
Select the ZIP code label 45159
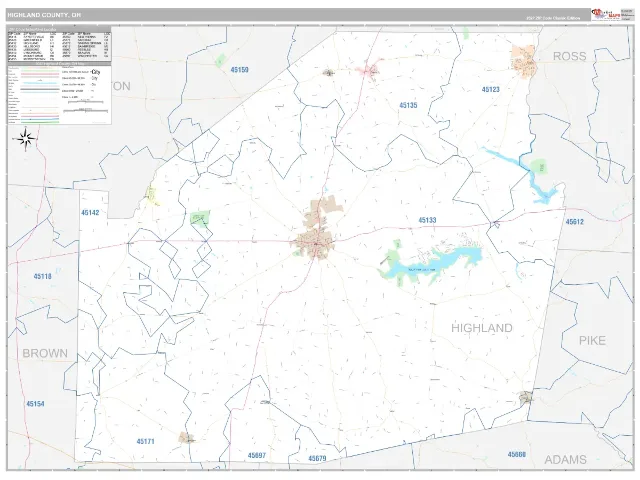click(239, 70)
